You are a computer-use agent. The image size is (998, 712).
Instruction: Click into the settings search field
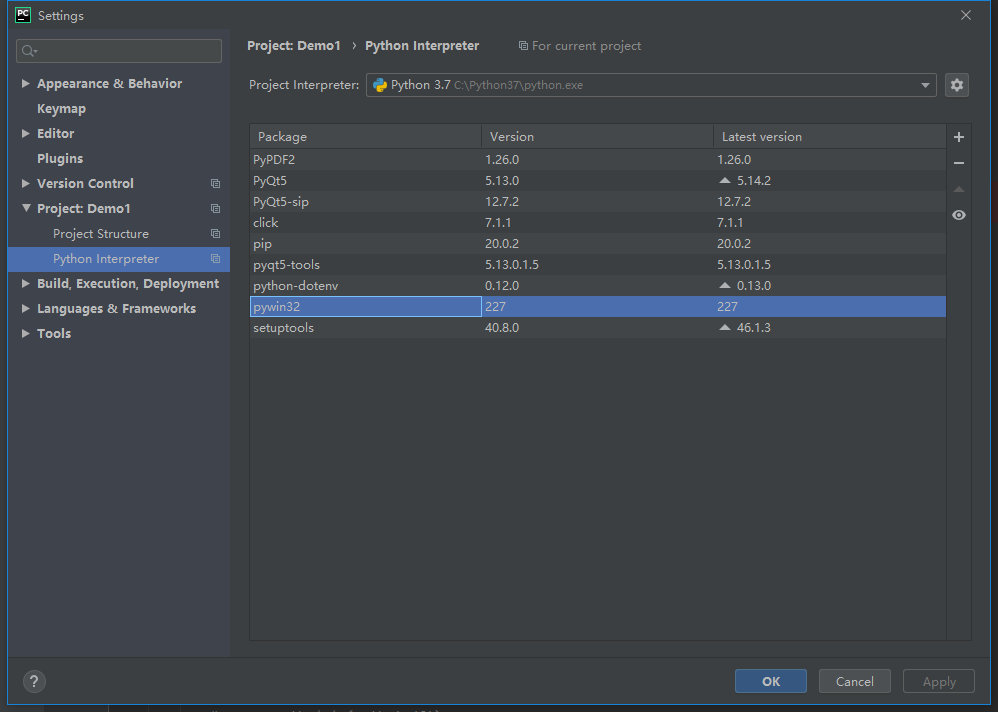(x=119, y=51)
